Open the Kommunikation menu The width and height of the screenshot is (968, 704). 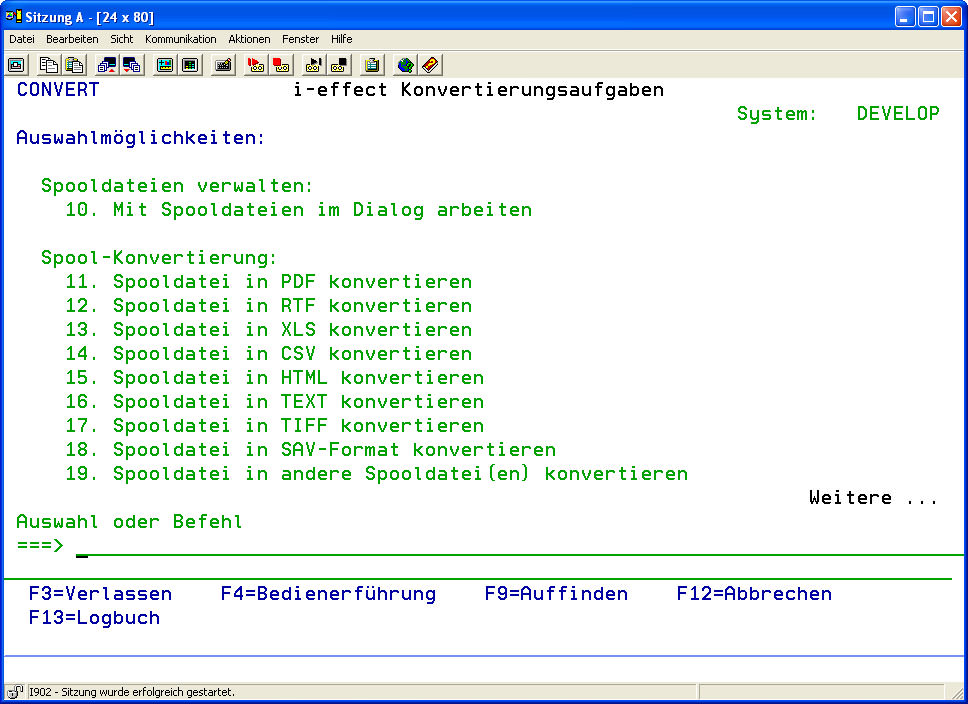181,39
